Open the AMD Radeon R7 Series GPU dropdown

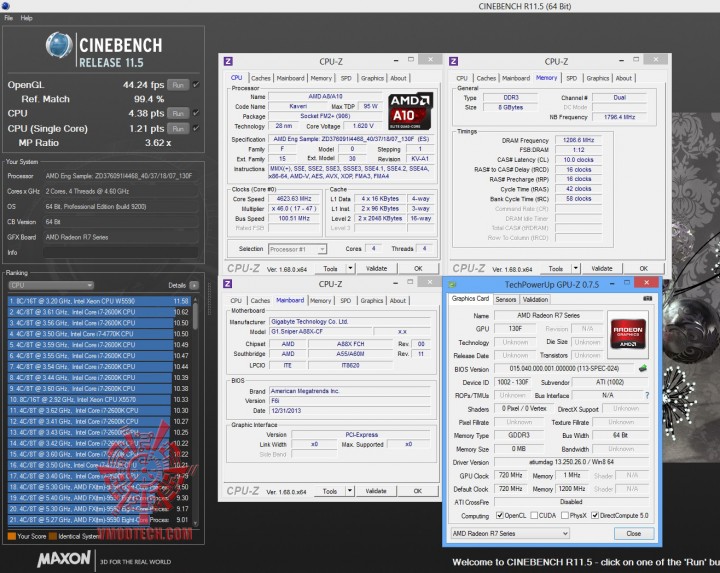coord(510,533)
